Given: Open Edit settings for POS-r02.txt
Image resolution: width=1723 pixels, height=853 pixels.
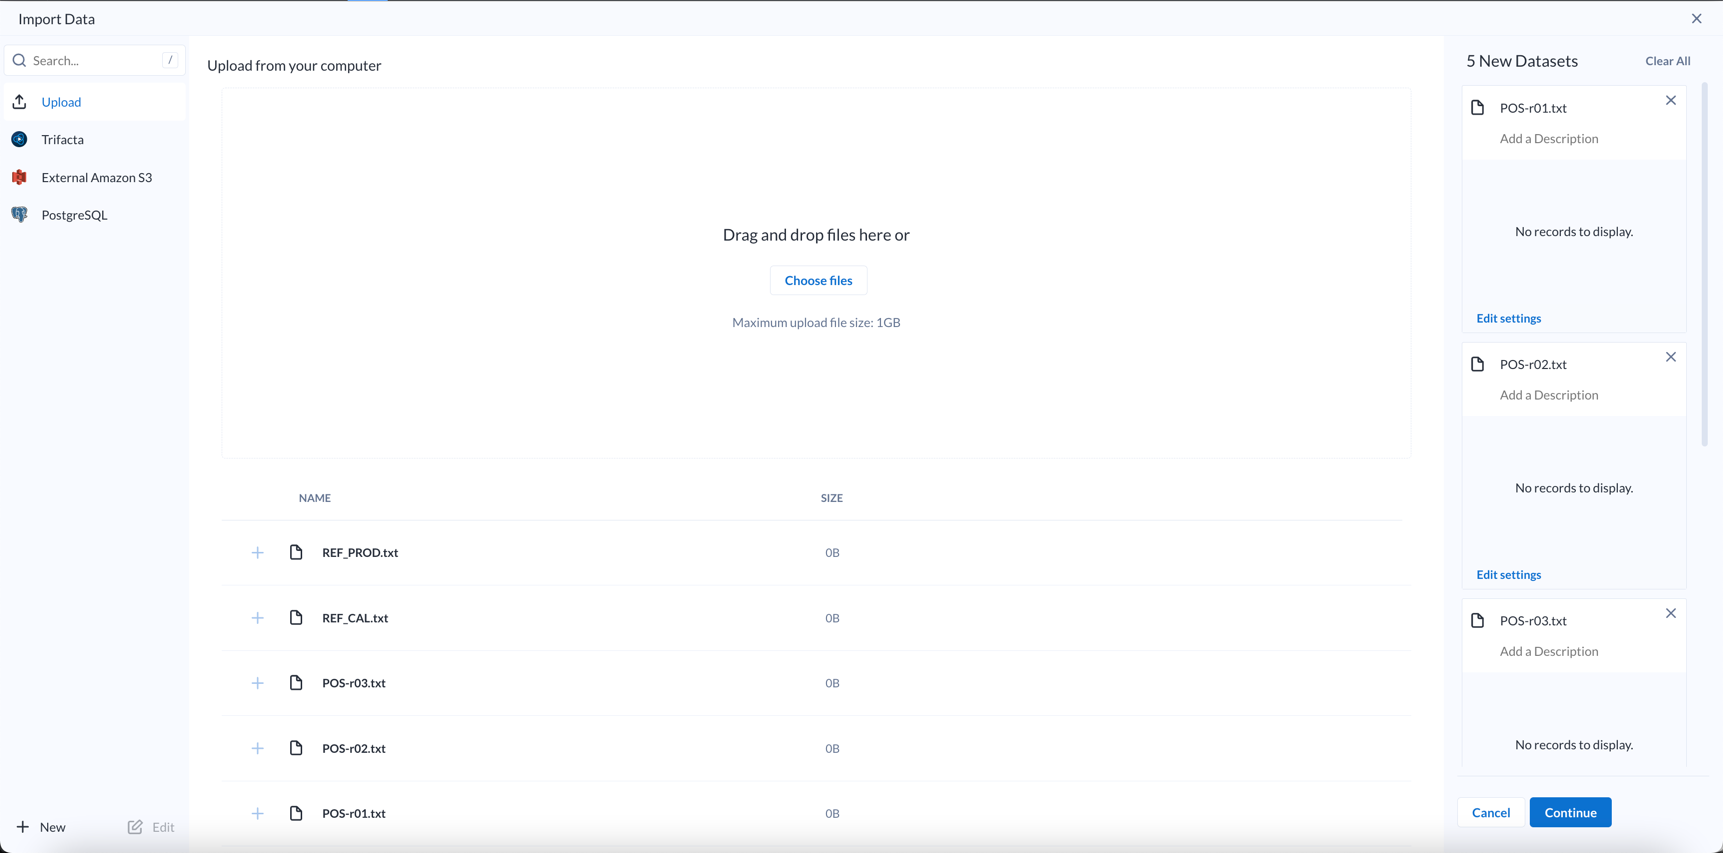Looking at the screenshot, I should [x=1508, y=575].
